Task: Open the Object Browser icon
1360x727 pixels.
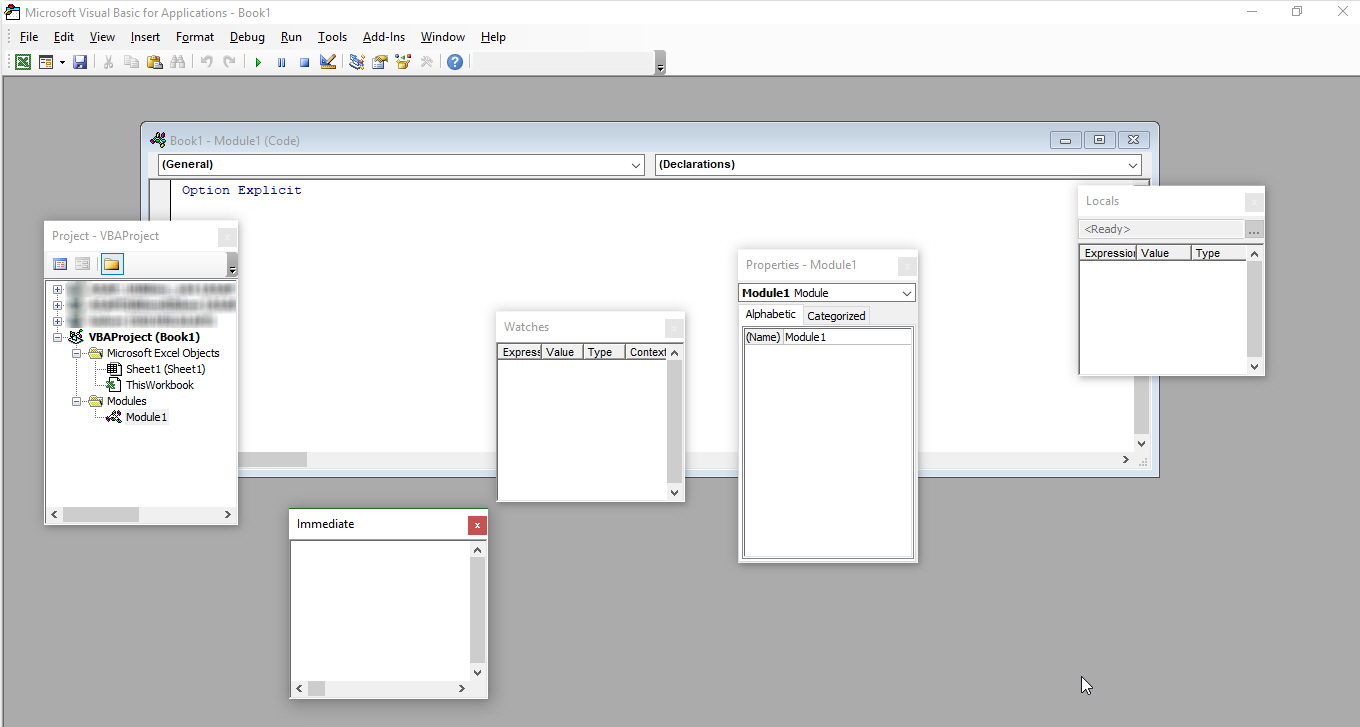Action: pos(403,62)
